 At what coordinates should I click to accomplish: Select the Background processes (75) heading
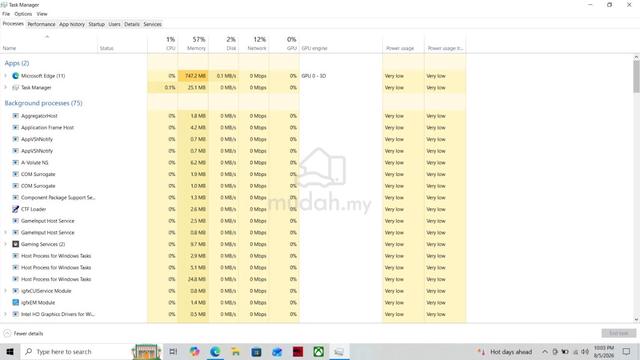point(43,103)
